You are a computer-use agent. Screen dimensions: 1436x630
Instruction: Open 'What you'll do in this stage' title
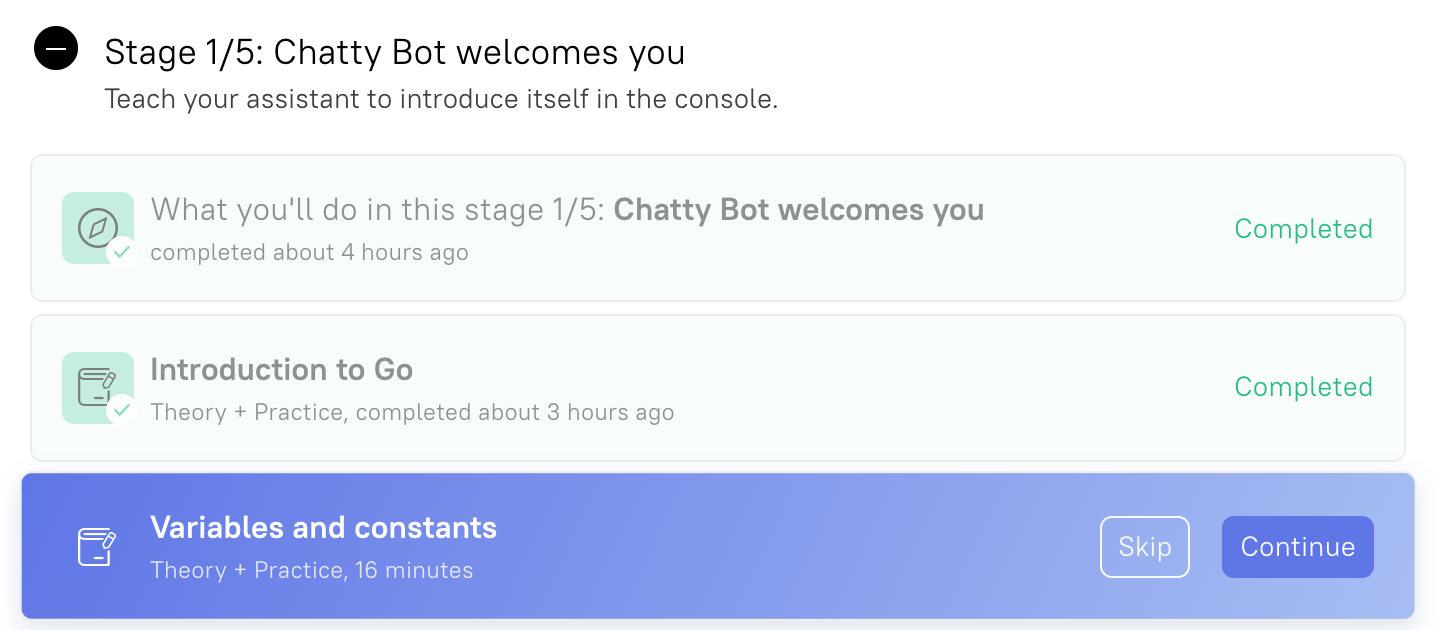coord(567,210)
